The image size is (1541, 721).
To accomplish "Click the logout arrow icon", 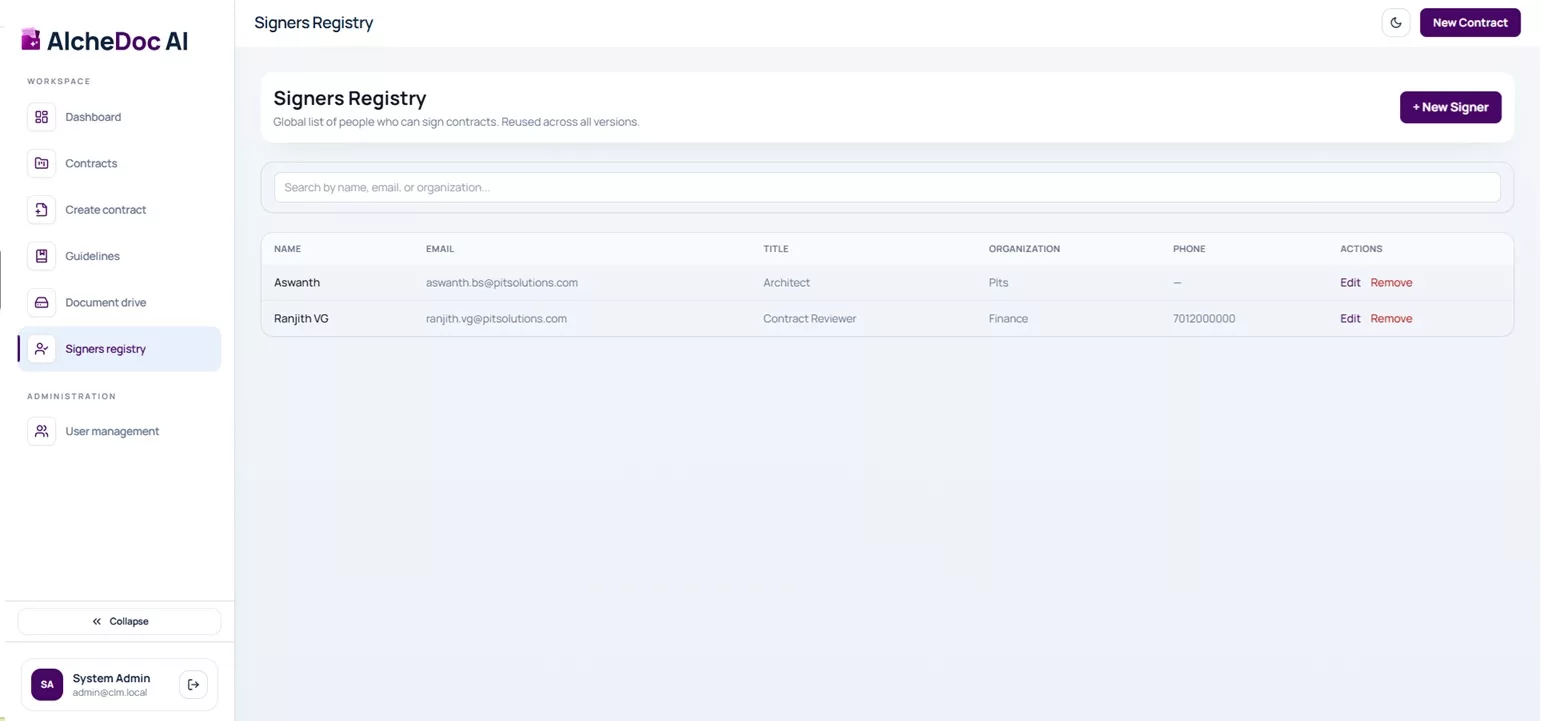I will click(x=193, y=684).
